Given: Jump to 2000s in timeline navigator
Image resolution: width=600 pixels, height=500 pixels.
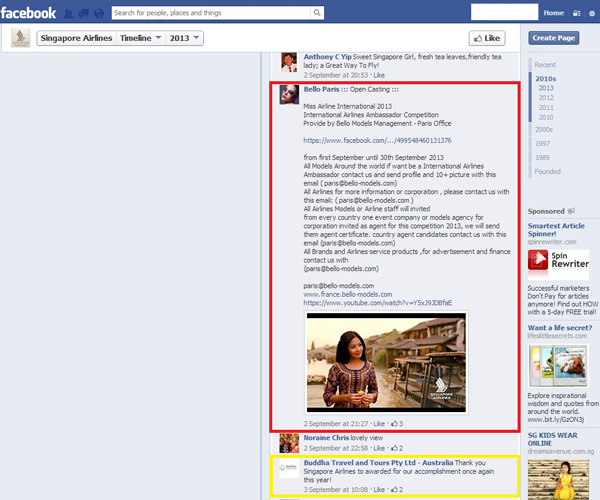Looking at the screenshot, I should (x=546, y=130).
